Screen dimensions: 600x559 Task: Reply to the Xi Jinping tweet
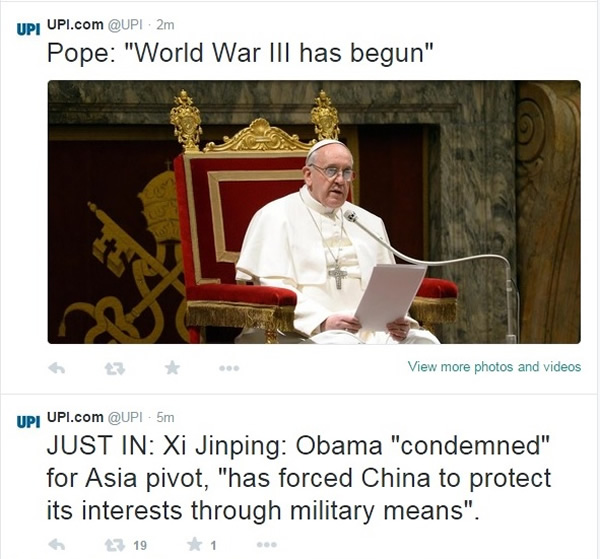click(x=57, y=544)
